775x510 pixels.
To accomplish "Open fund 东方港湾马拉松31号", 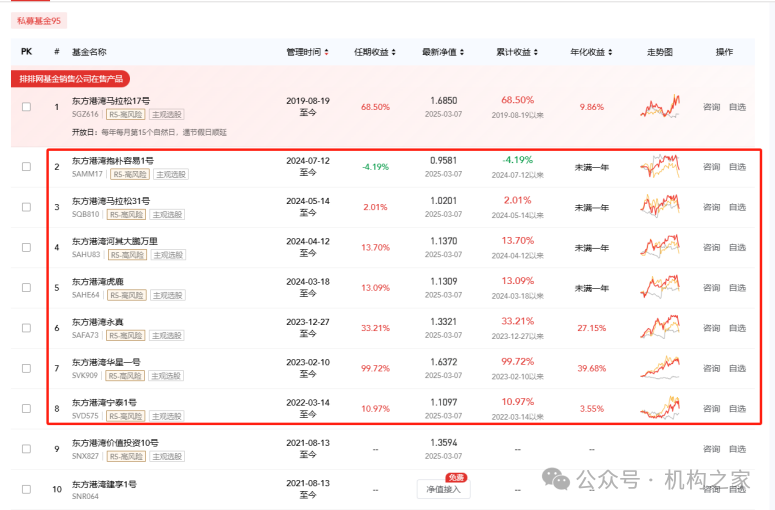I will click(x=111, y=201).
